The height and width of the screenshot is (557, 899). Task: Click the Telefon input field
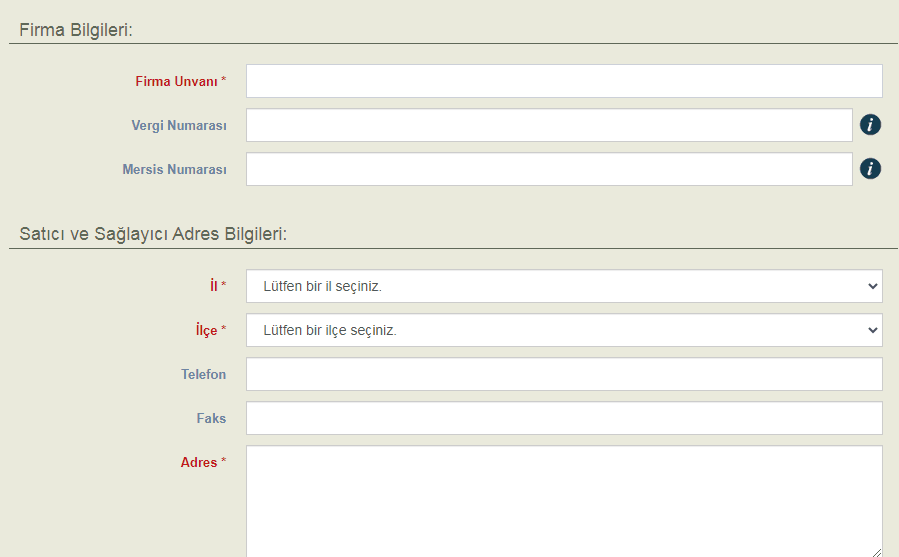click(564, 374)
